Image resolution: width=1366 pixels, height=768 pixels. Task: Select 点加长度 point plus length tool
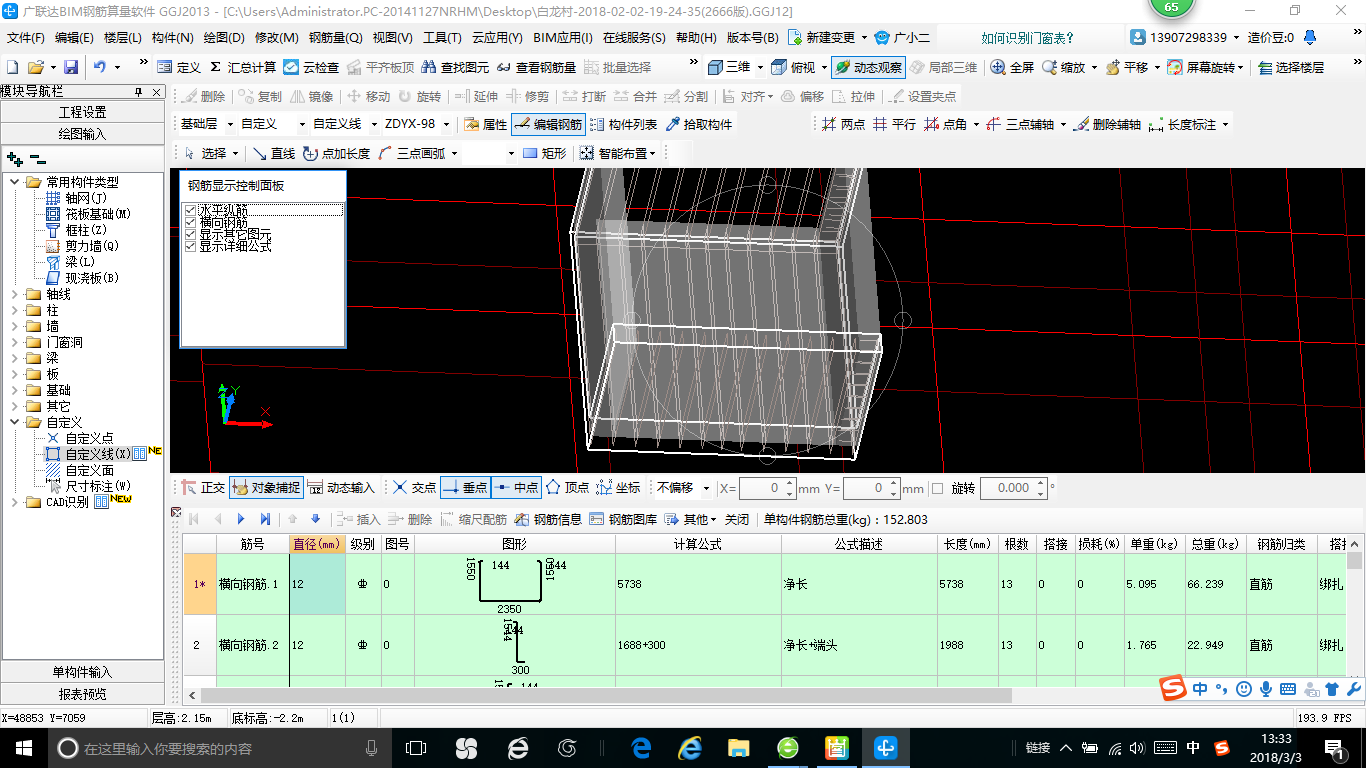336,153
